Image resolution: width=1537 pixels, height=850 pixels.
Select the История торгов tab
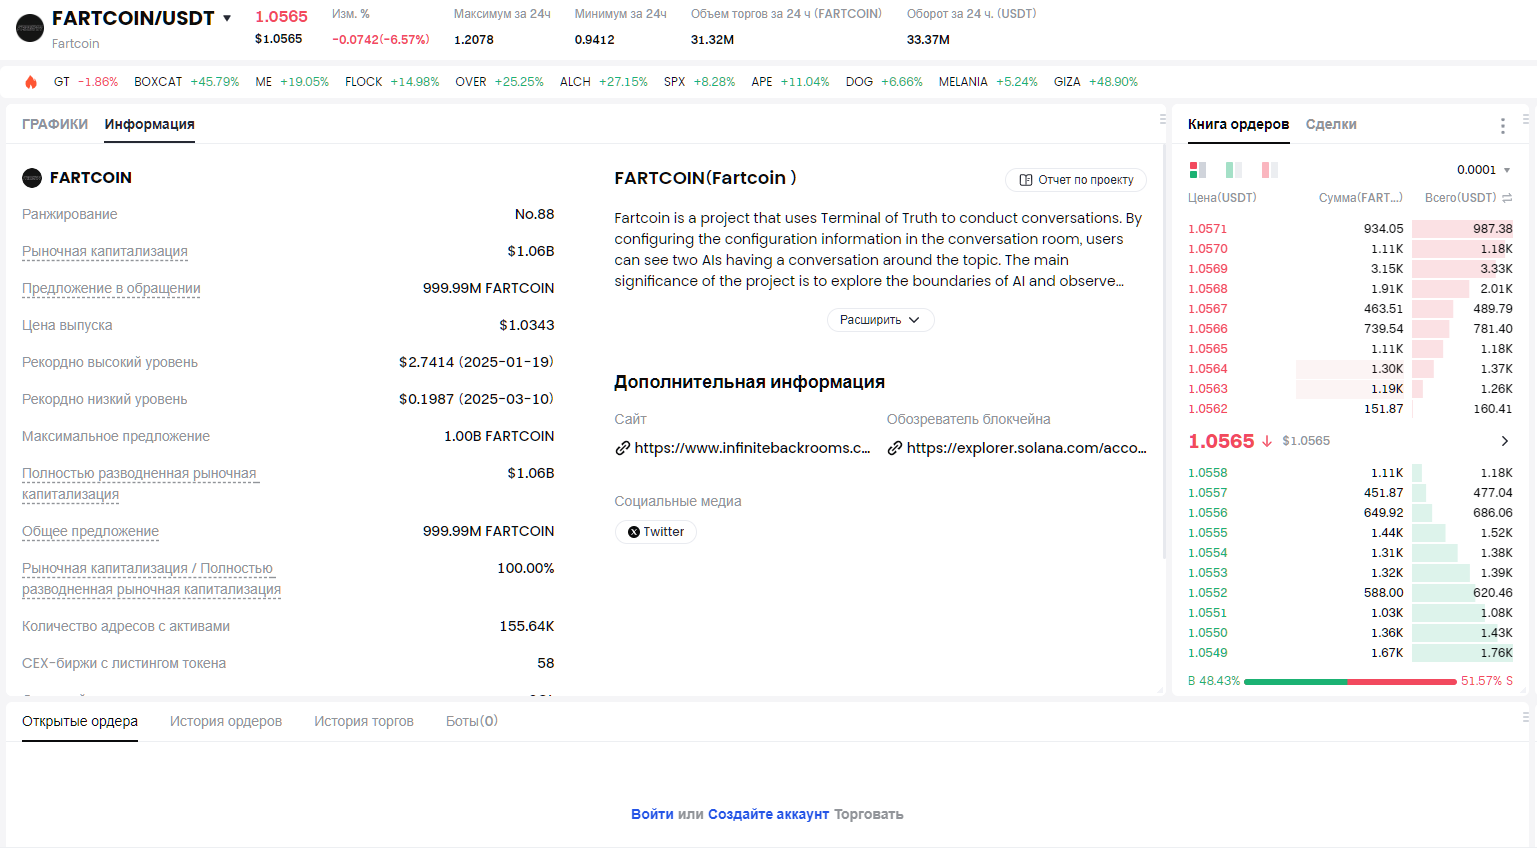(x=364, y=721)
